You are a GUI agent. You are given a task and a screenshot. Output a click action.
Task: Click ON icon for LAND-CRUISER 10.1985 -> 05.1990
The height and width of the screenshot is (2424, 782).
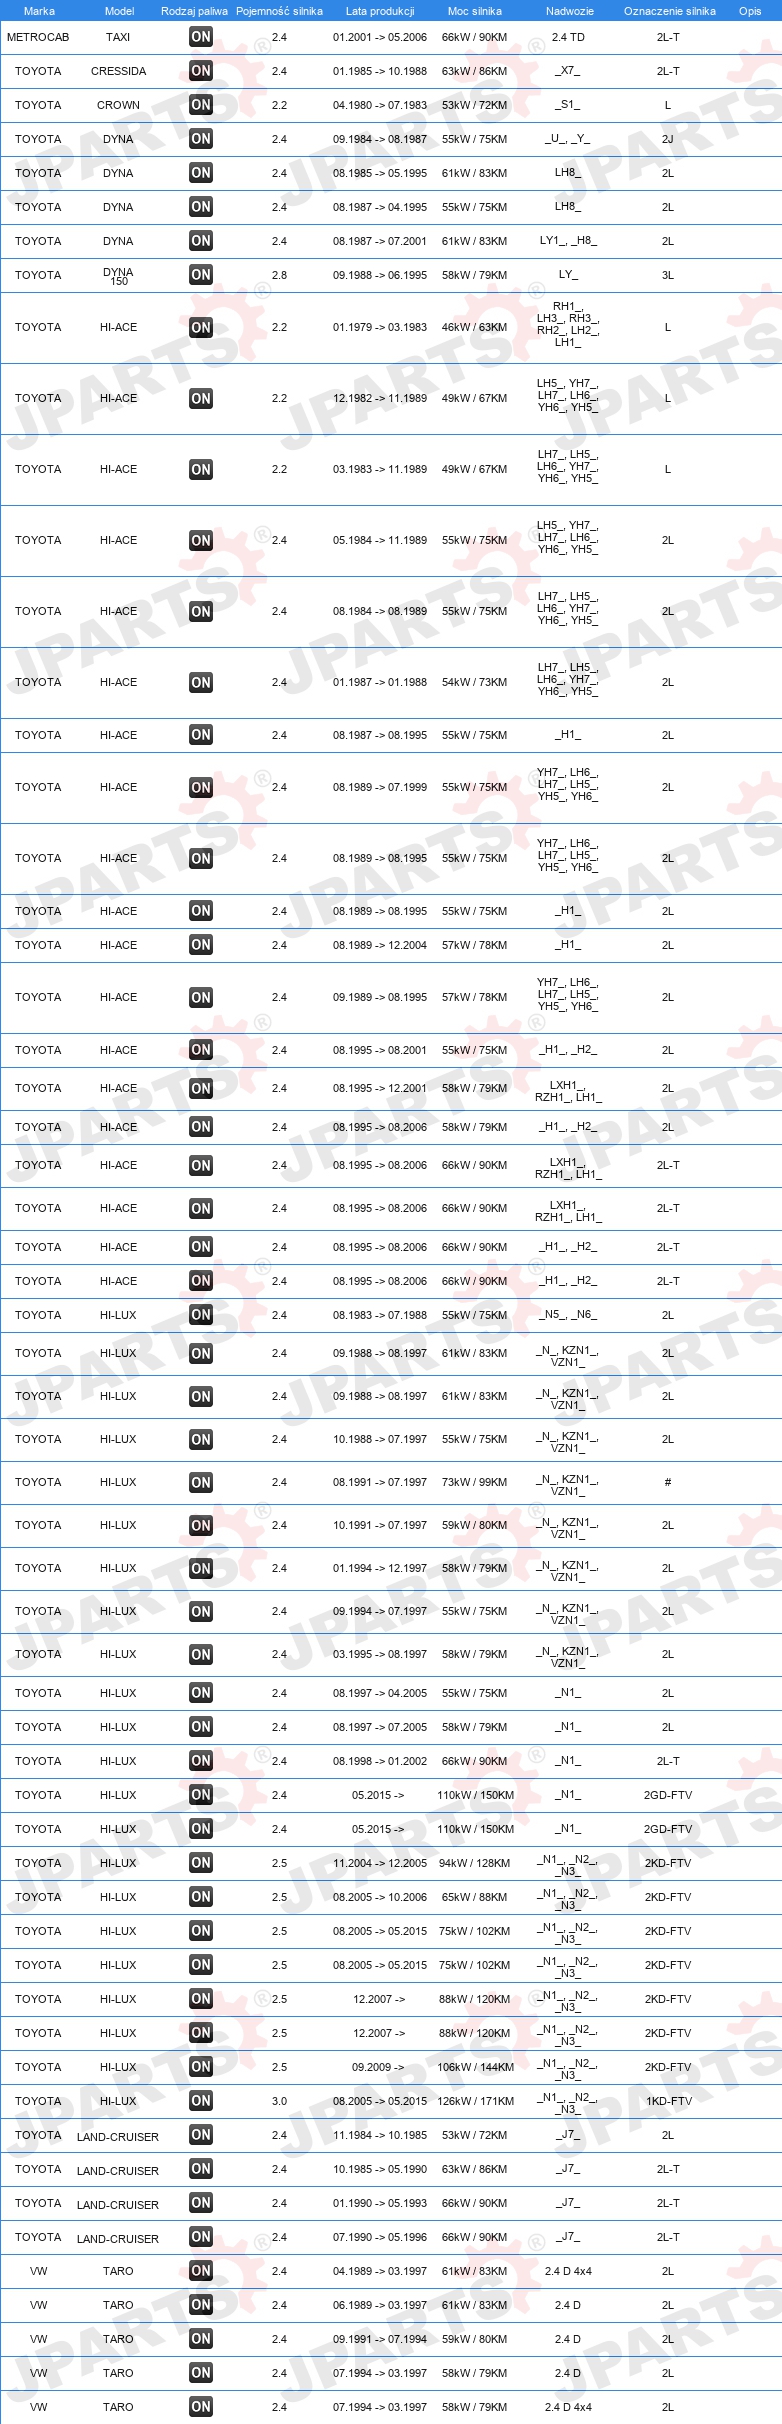tap(200, 2169)
